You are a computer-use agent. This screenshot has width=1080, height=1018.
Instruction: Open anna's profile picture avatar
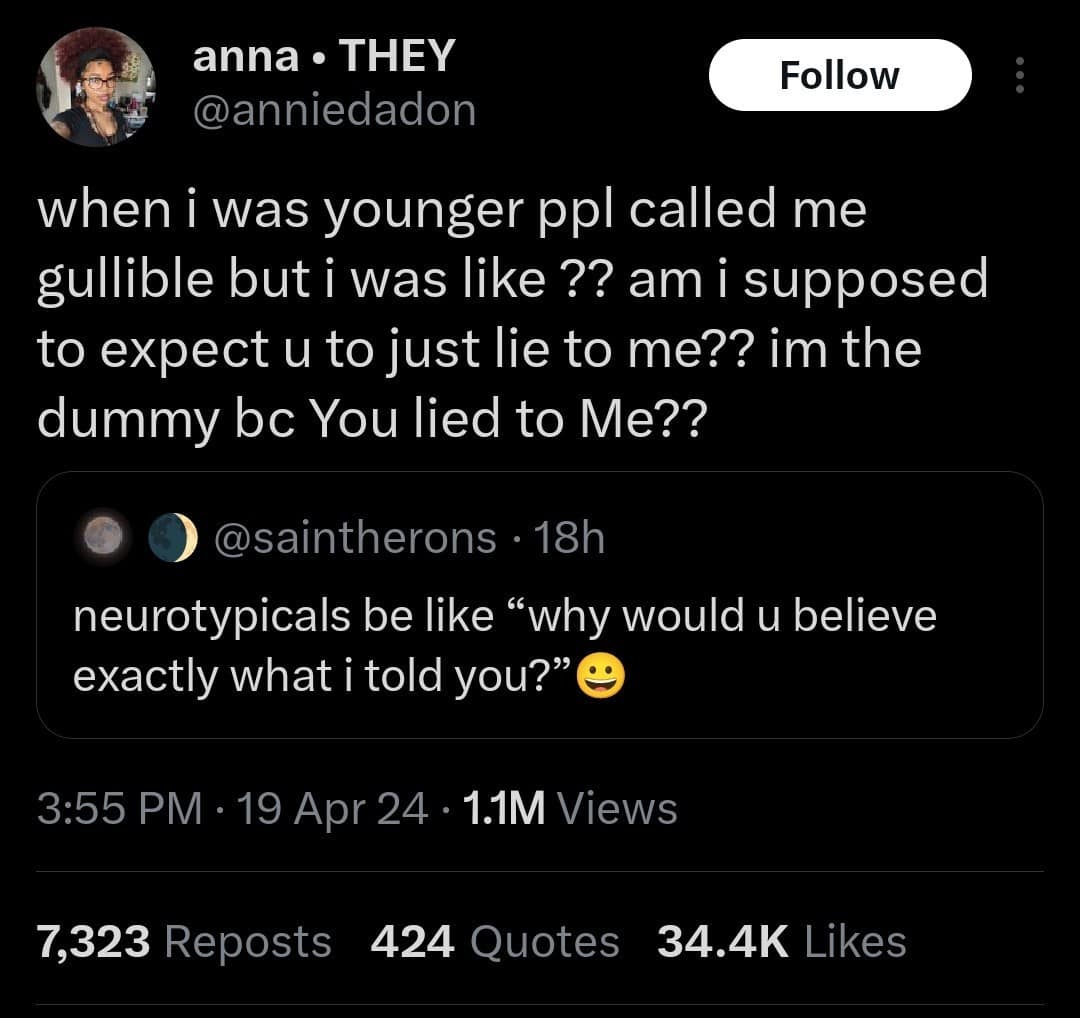(x=96, y=87)
